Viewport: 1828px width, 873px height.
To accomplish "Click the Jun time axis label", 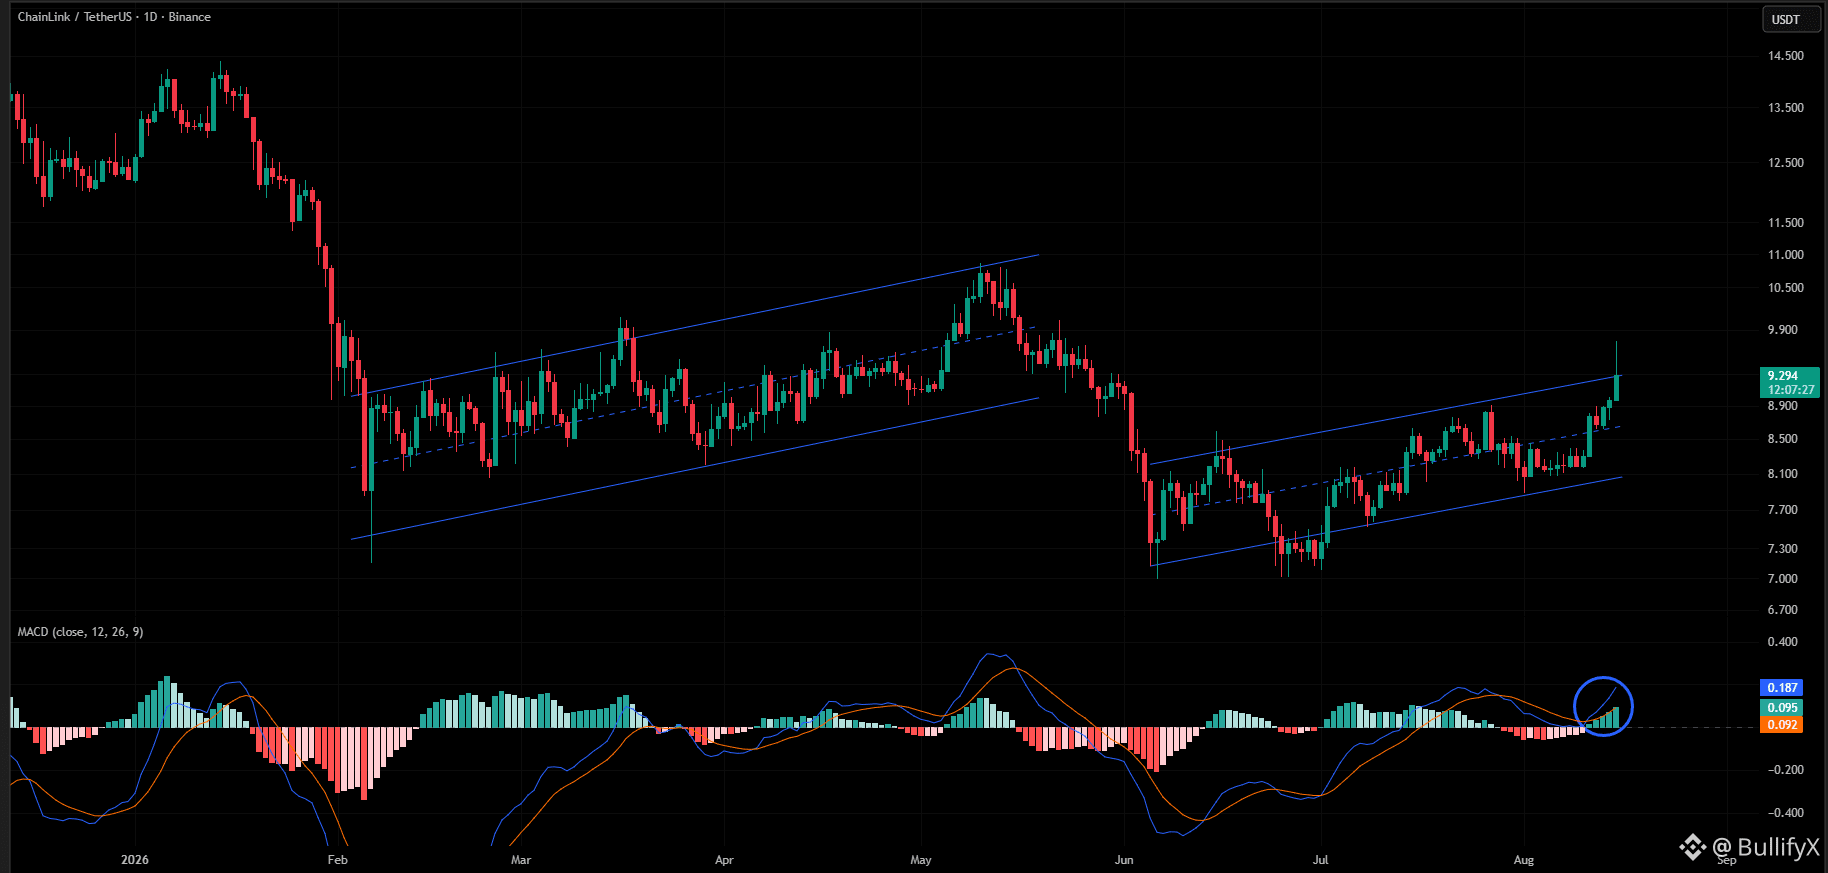I will (x=1125, y=860).
